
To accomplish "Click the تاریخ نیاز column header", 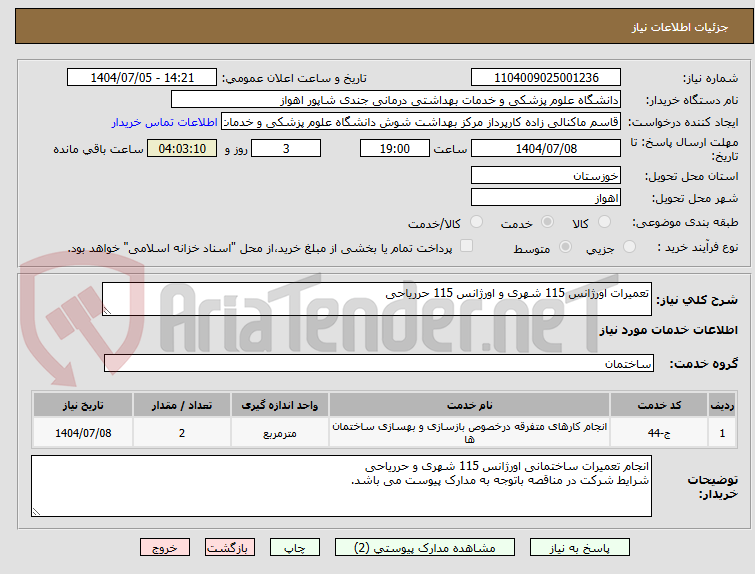I will (x=83, y=405).
